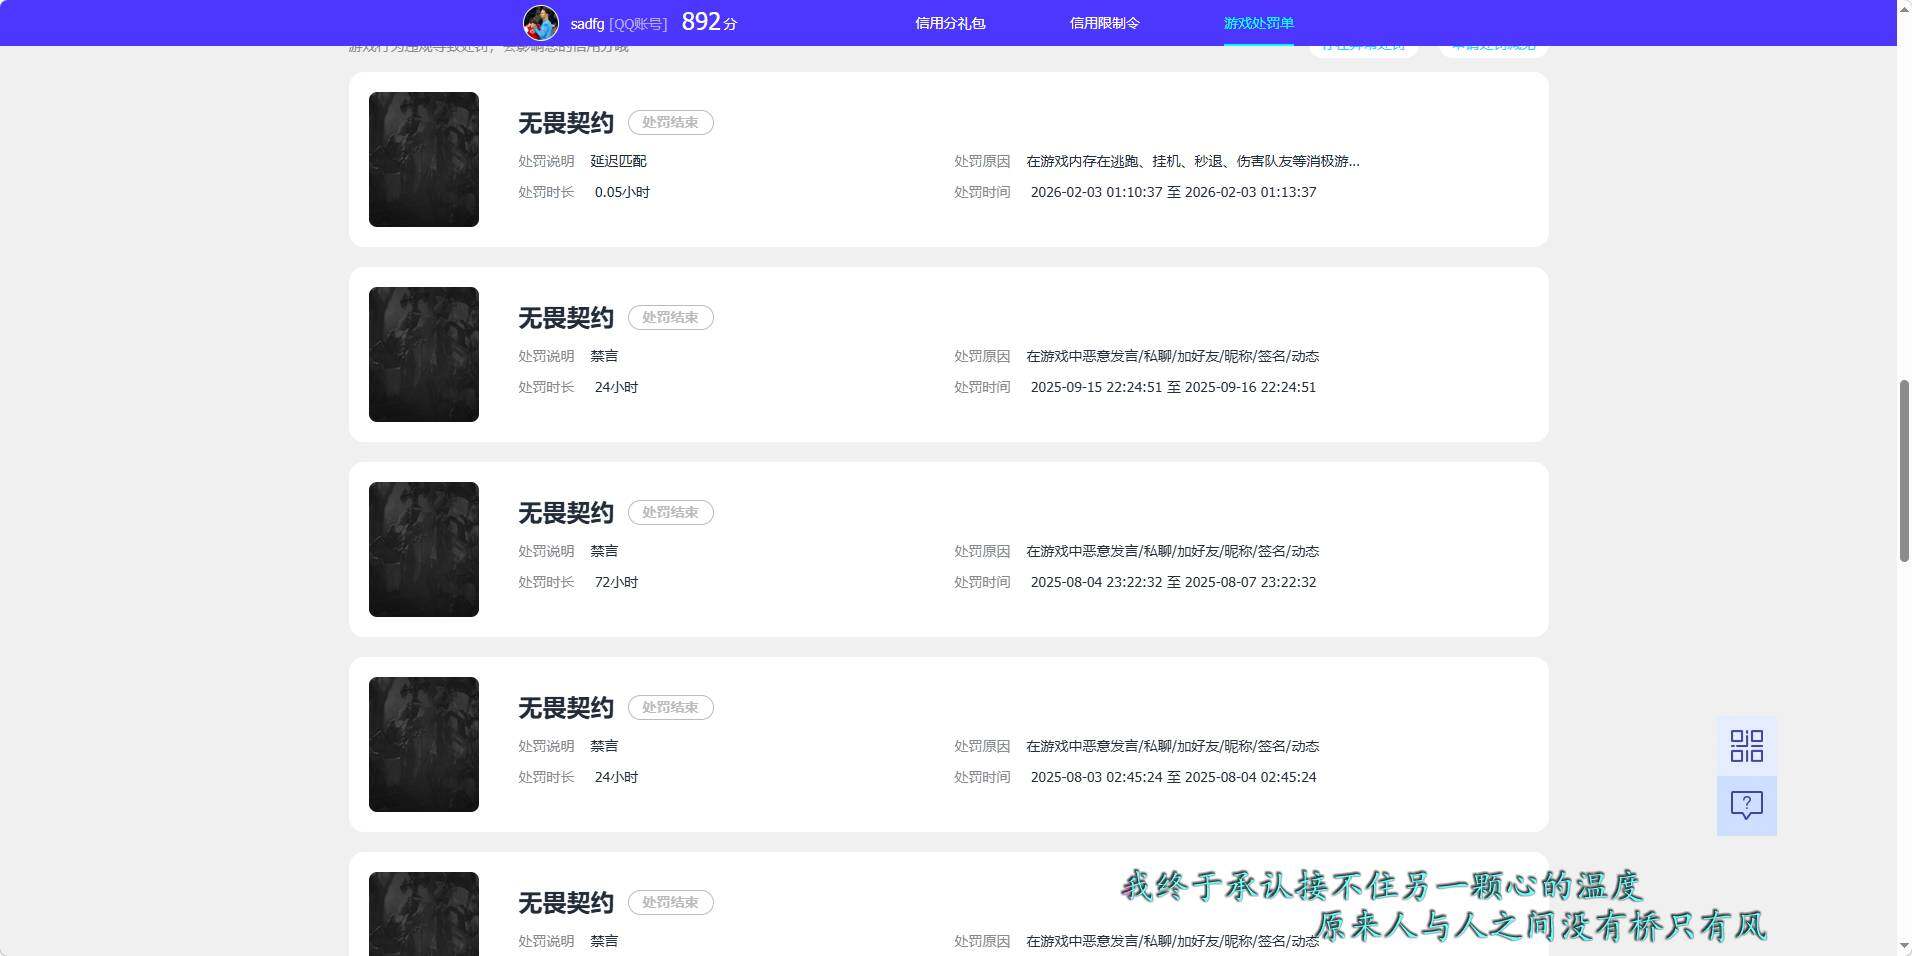1912x956 pixels.
Task: Open the thumbnail of the second punishment record
Action: 423,354
